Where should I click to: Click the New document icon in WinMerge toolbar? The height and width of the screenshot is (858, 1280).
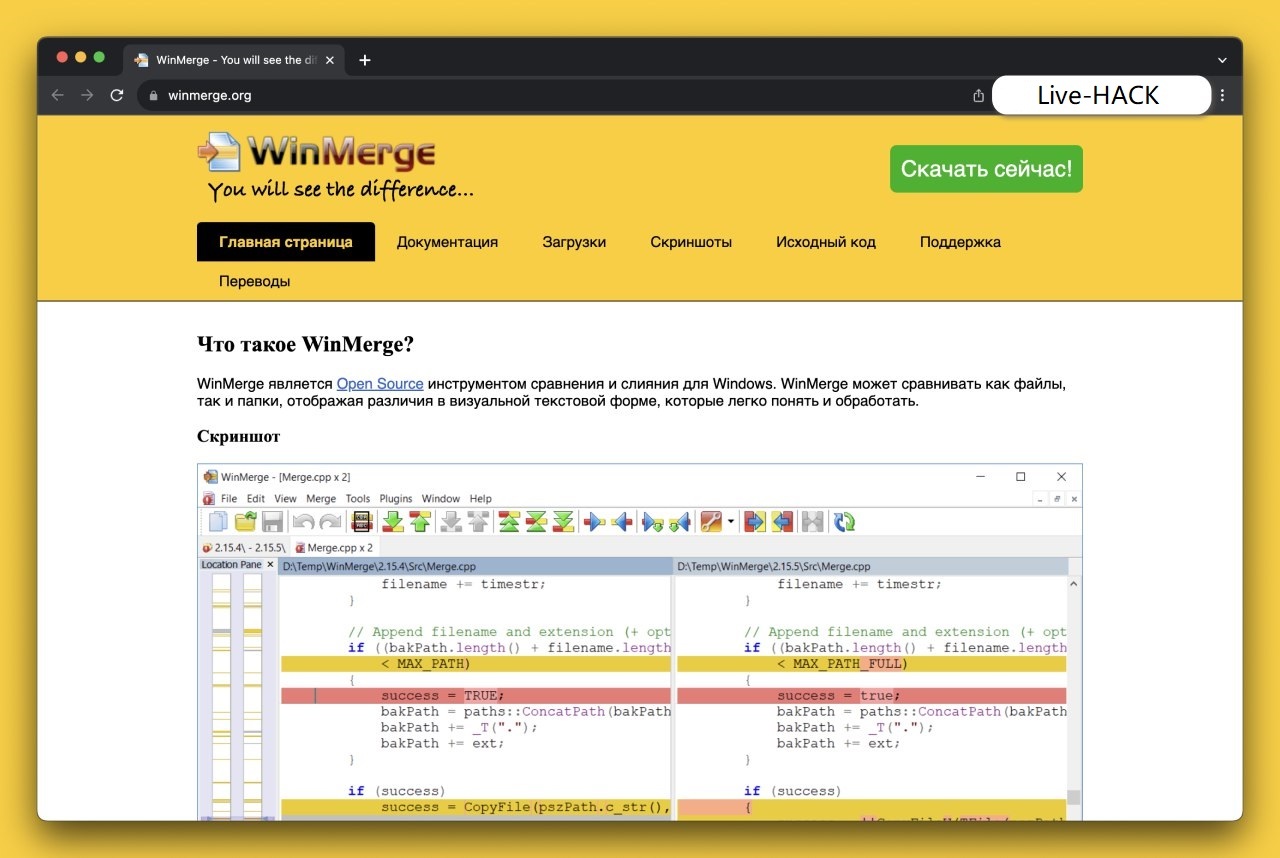click(217, 522)
